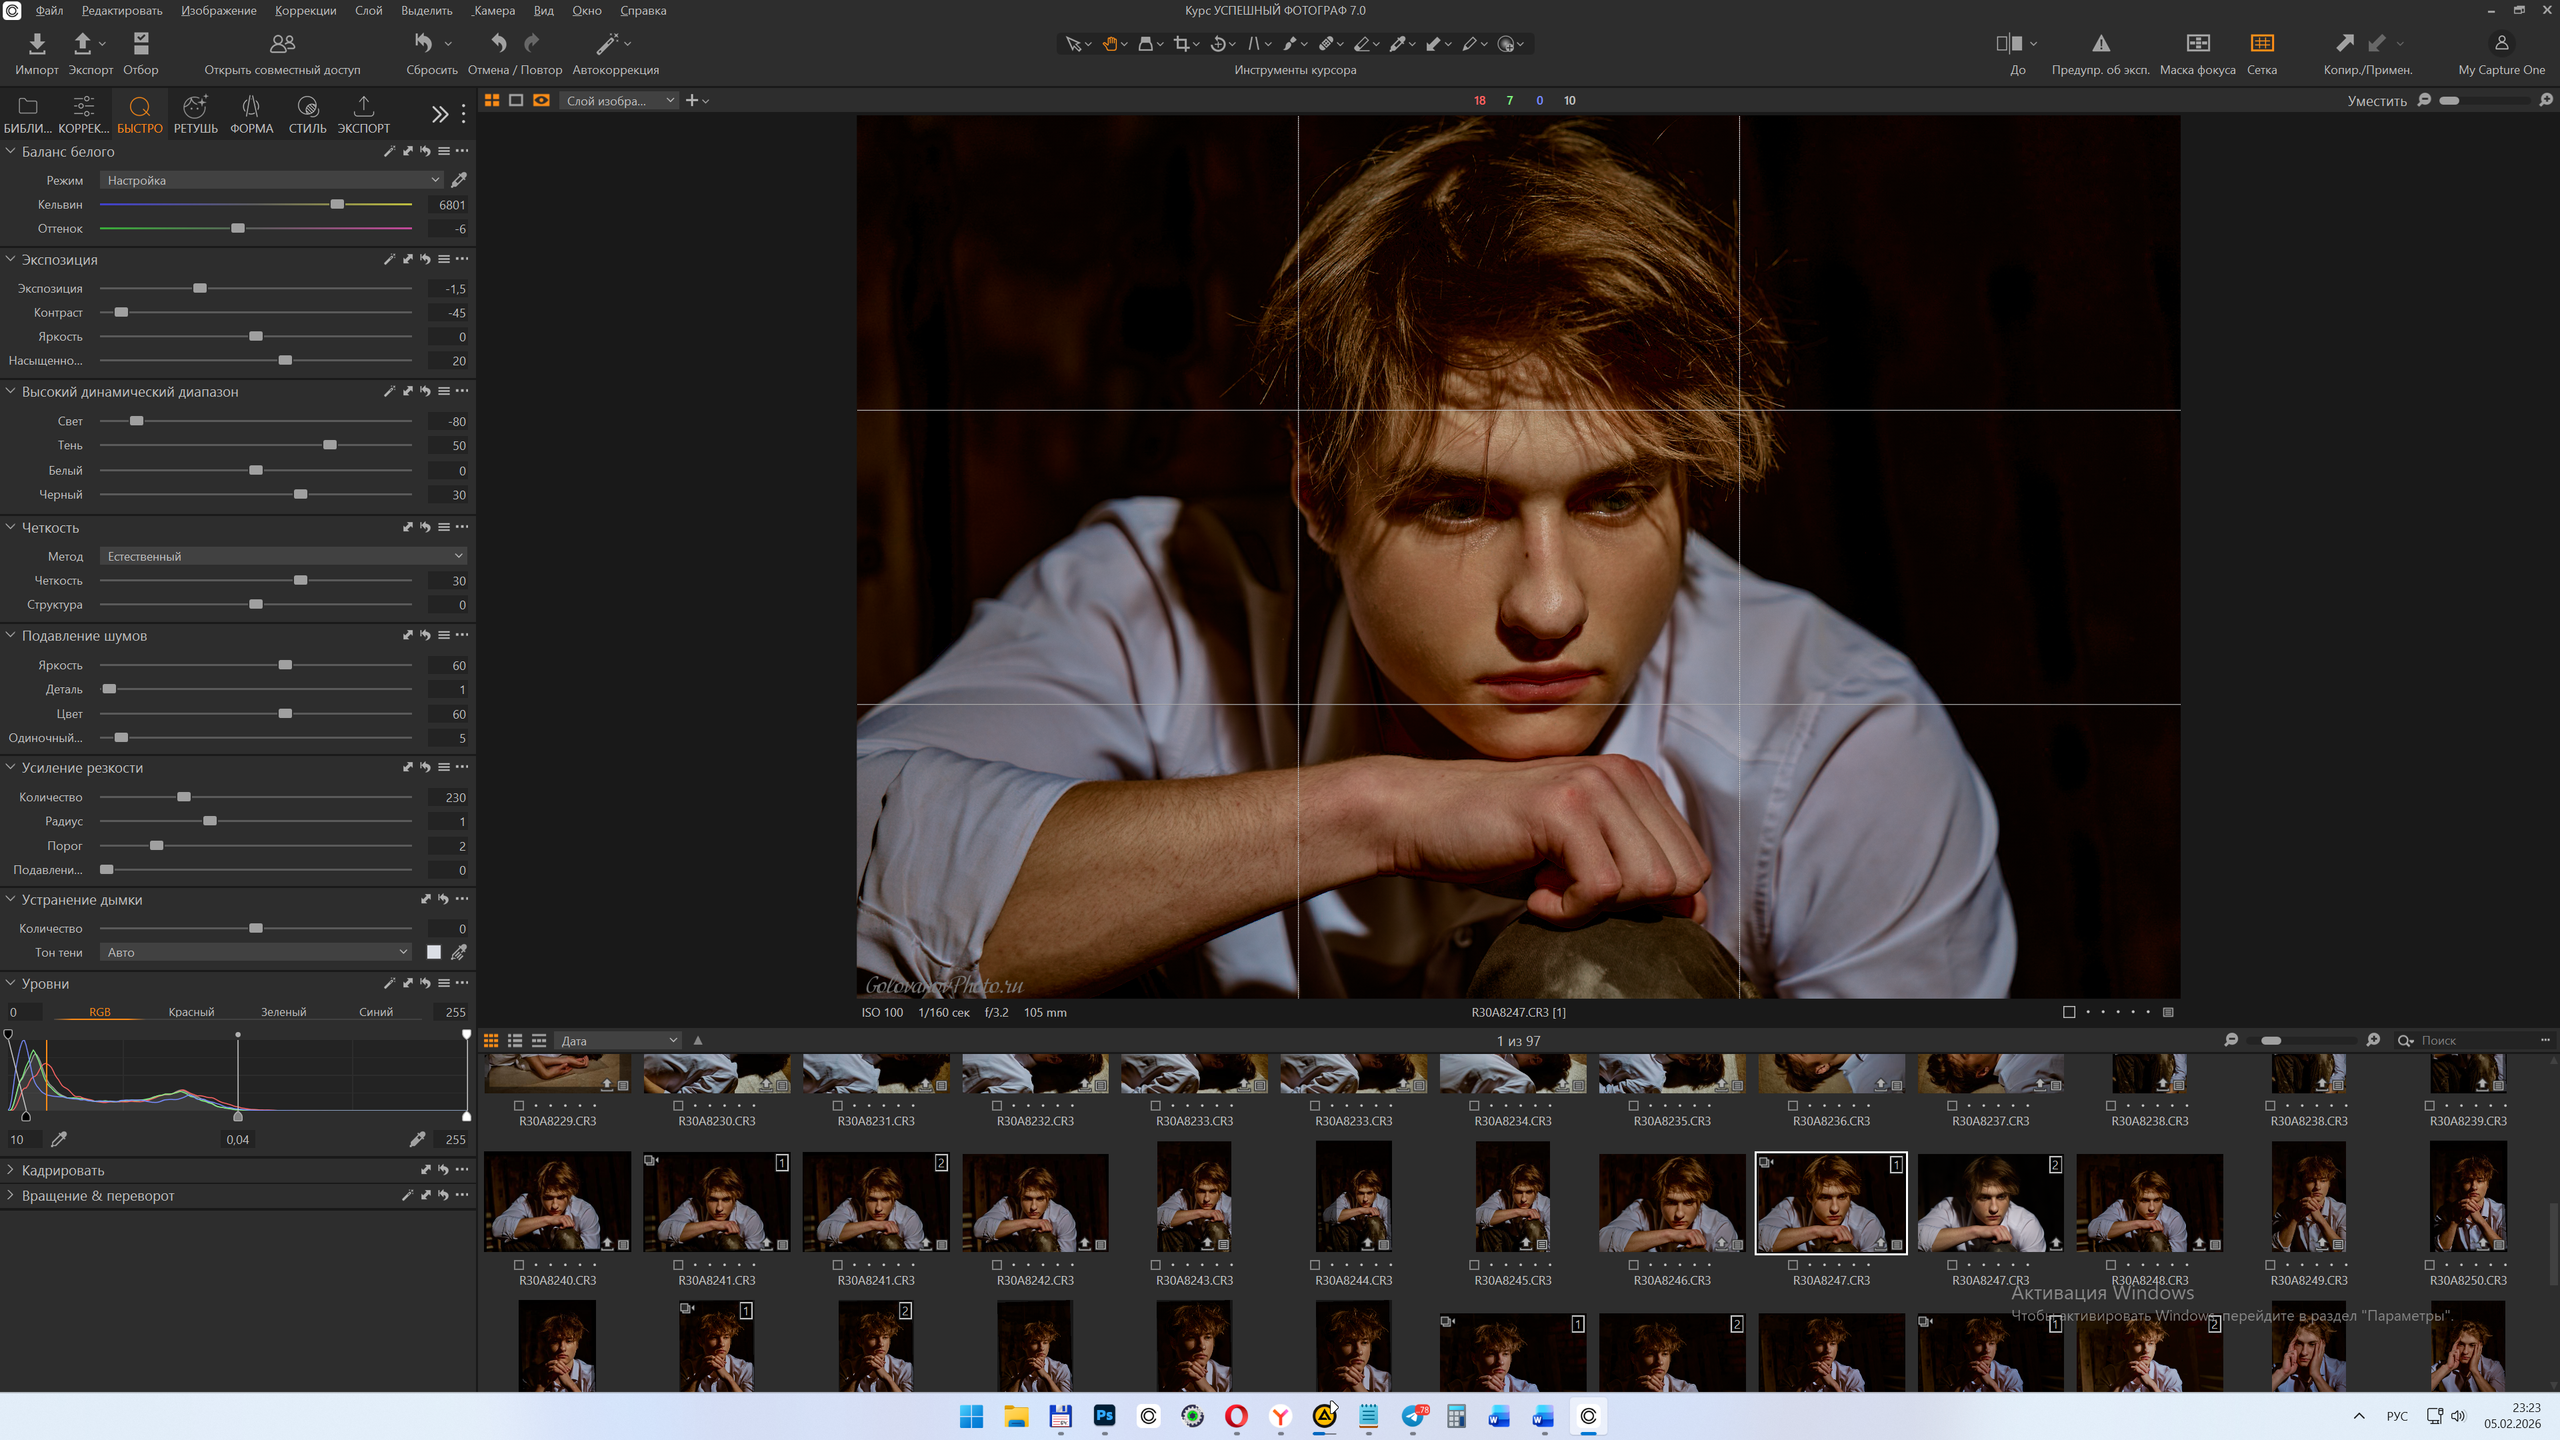2560x1440 pixels.
Task: Open the Ретушь tool tab
Action: click(x=195, y=114)
